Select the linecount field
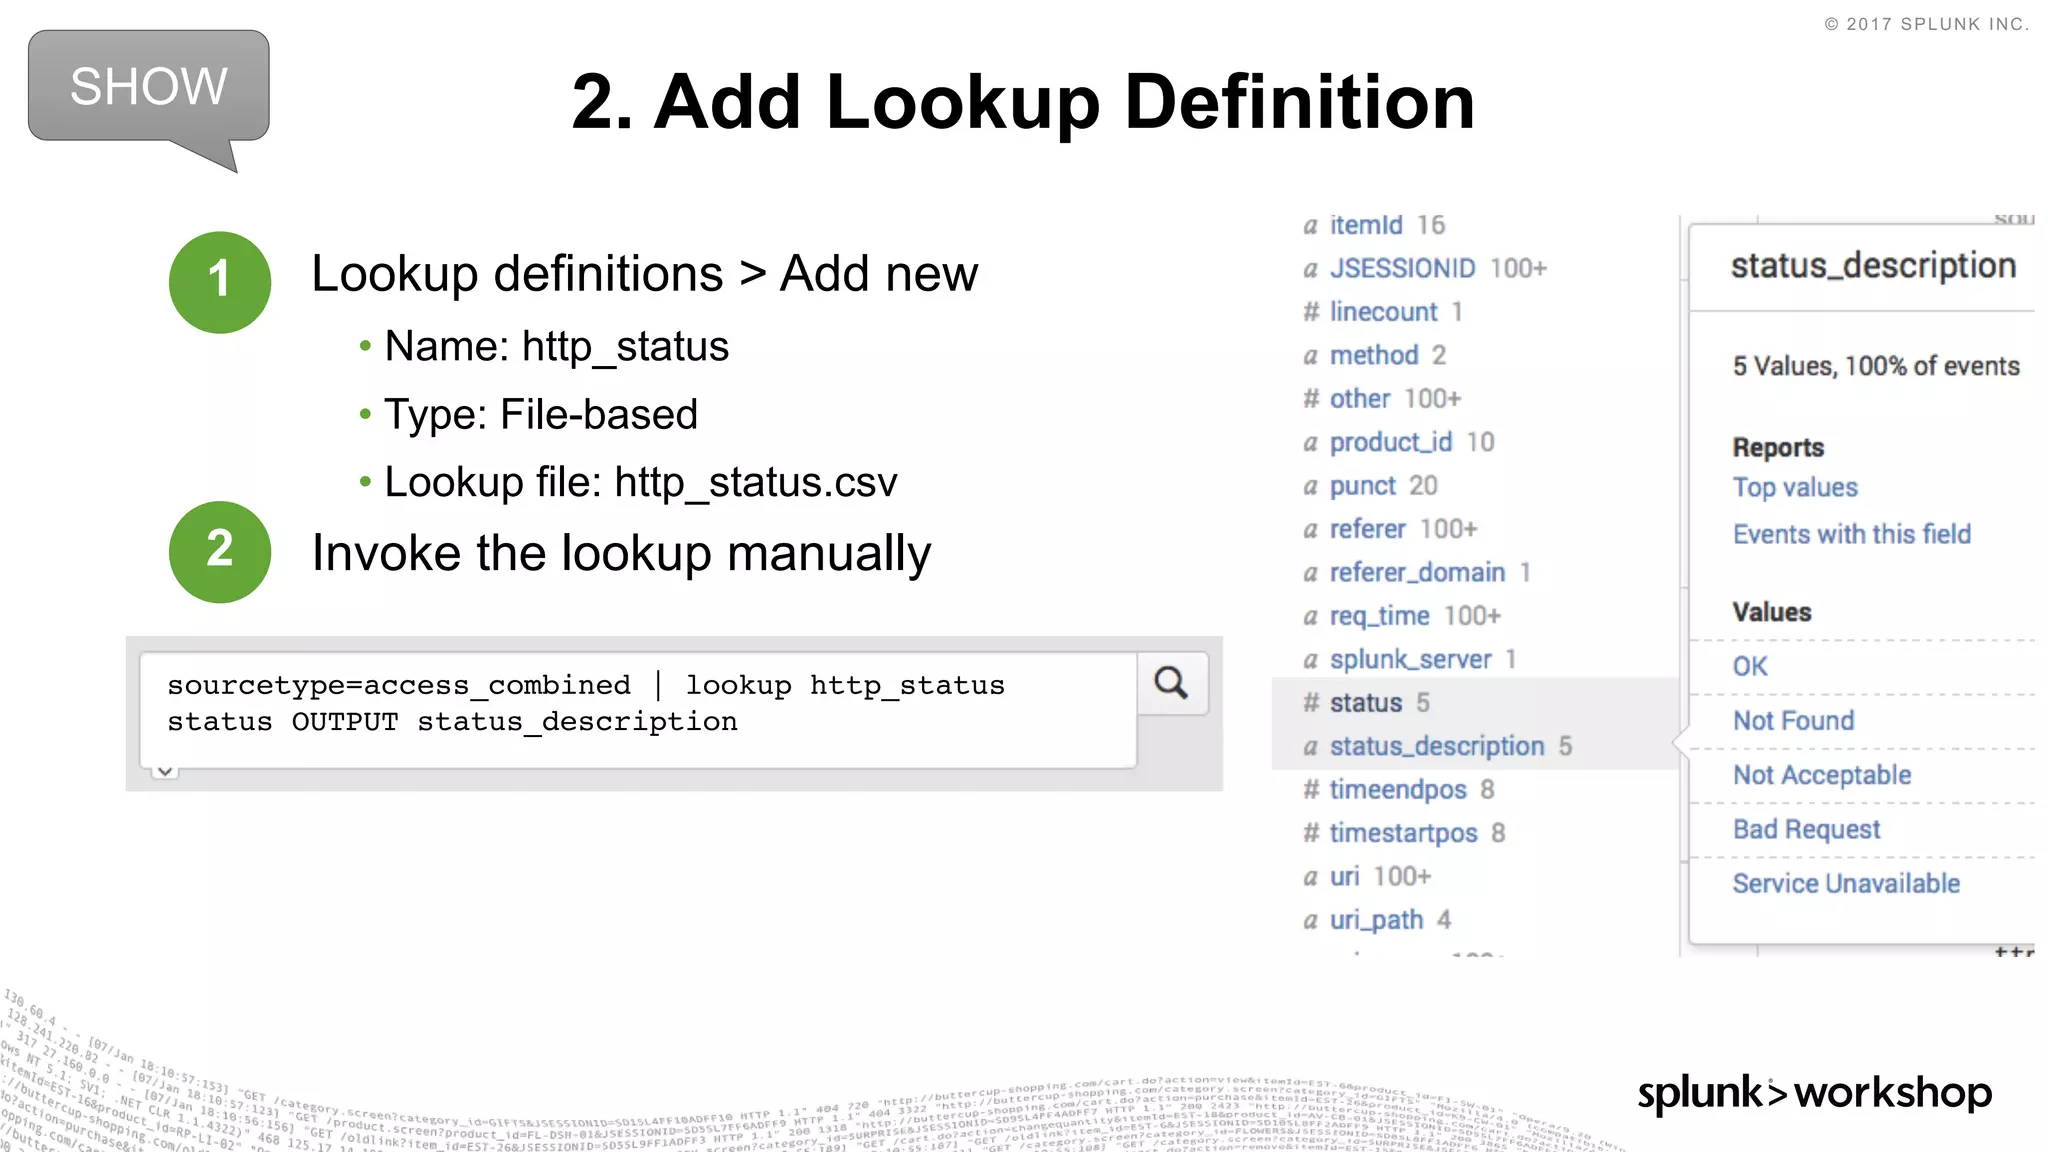Screen dimensions: 2048x1152 1383,313
